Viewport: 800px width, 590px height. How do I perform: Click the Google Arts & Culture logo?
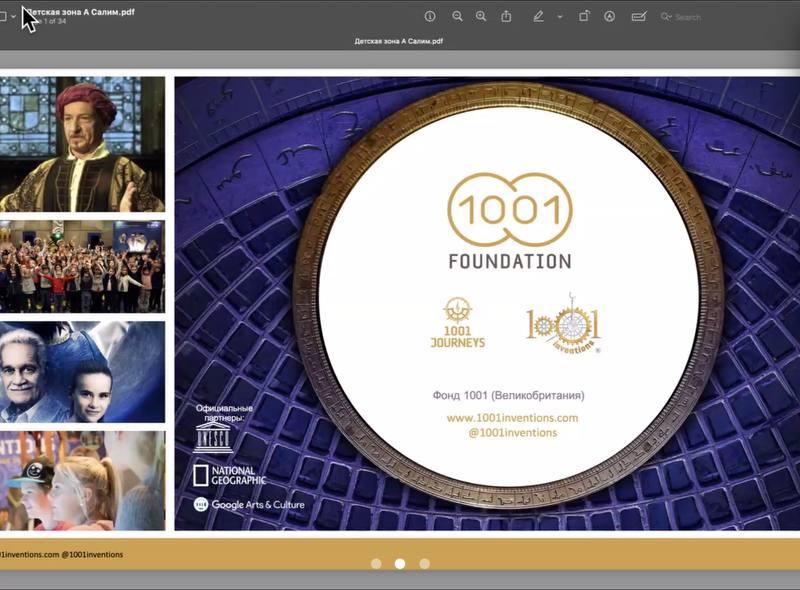(249, 504)
